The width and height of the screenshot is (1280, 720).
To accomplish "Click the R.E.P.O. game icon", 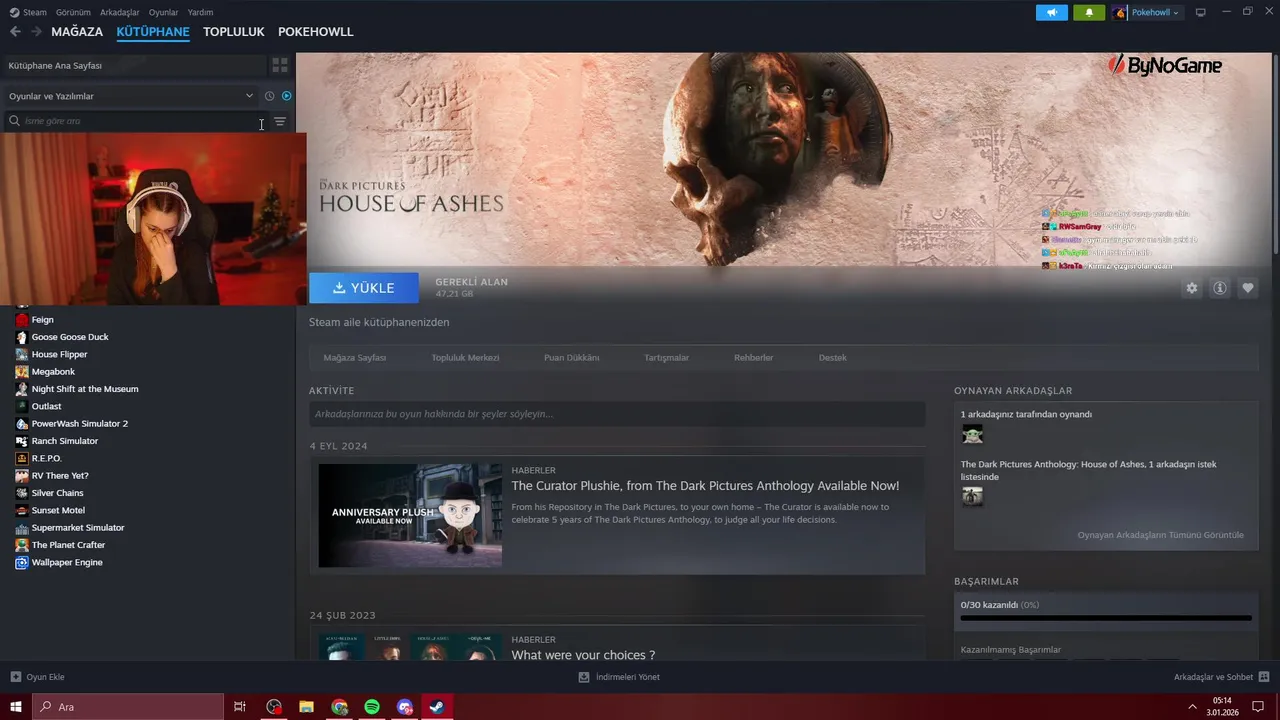I will [22, 458].
